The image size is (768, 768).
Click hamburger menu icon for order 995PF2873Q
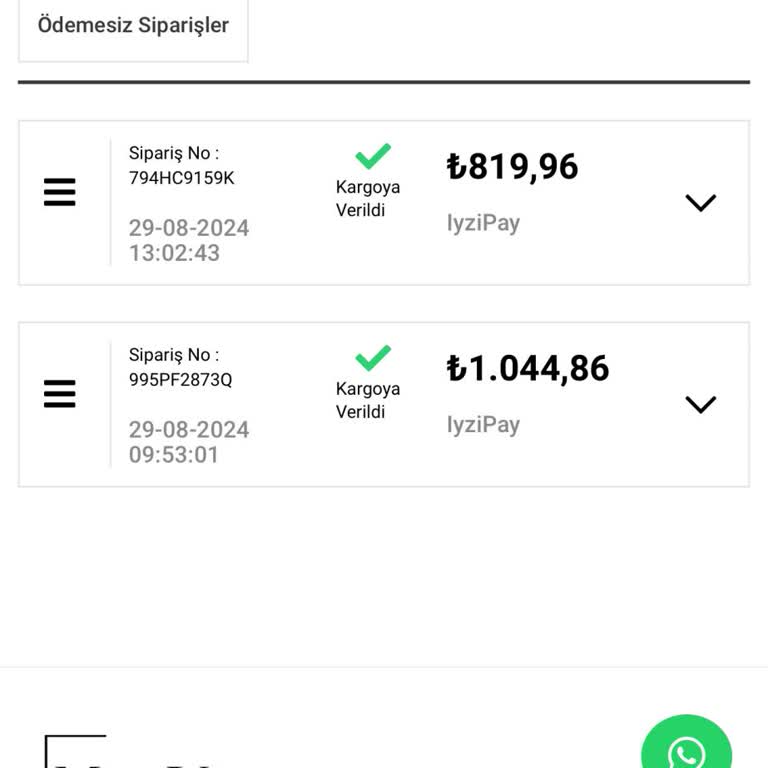[60, 394]
